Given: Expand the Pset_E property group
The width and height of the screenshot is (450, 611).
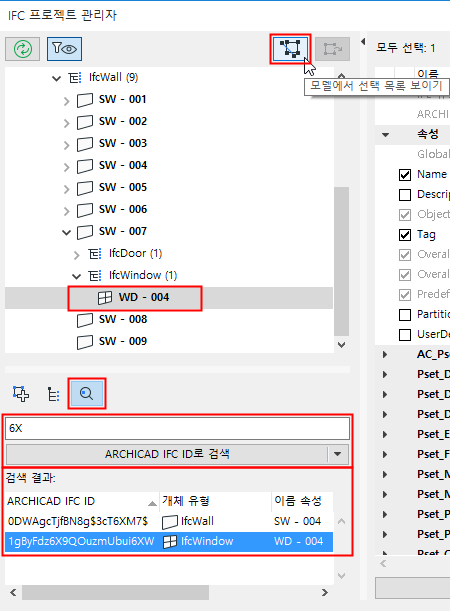Looking at the screenshot, I should click(x=385, y=434).
